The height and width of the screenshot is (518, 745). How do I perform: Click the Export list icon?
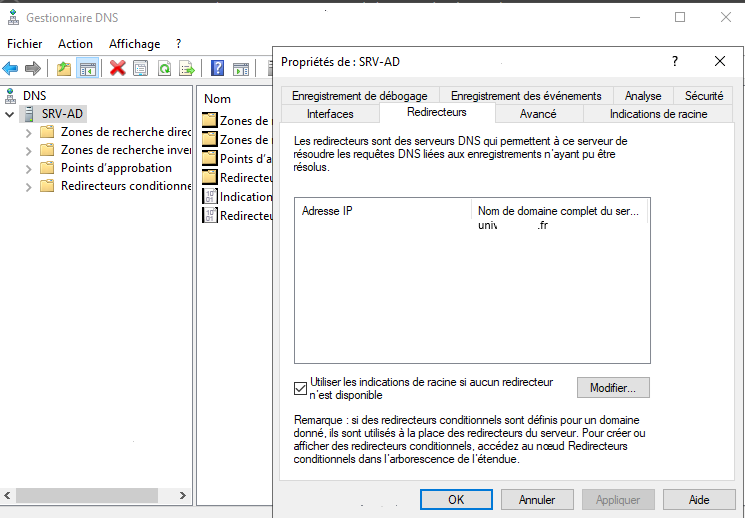[x=187, y=68]
